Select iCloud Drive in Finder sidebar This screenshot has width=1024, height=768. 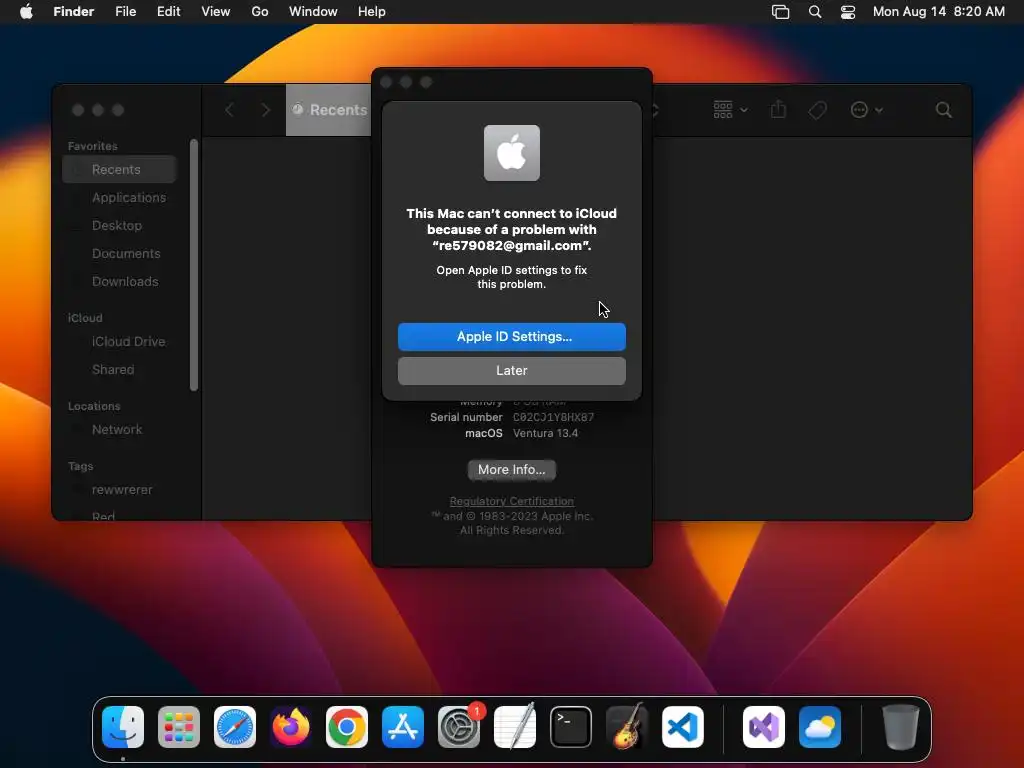(120, 342)
